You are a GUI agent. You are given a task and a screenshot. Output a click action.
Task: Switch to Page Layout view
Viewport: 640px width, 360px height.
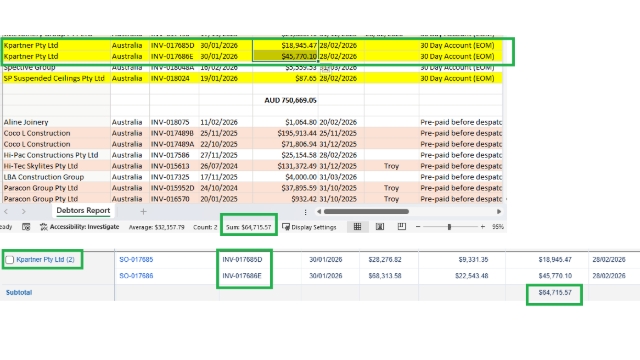380,227
